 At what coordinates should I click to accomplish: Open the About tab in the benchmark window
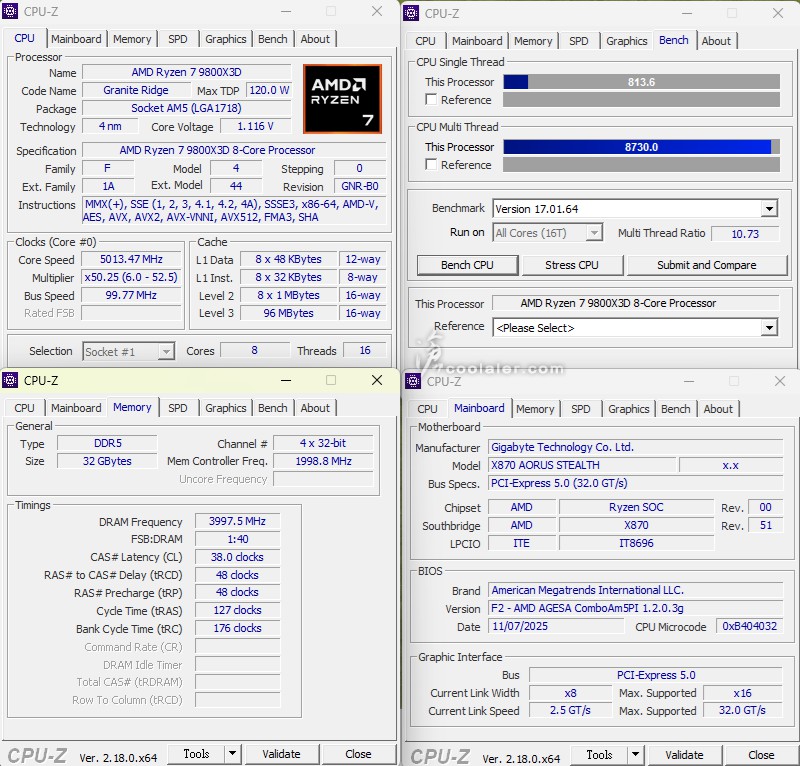click(716, 41)
